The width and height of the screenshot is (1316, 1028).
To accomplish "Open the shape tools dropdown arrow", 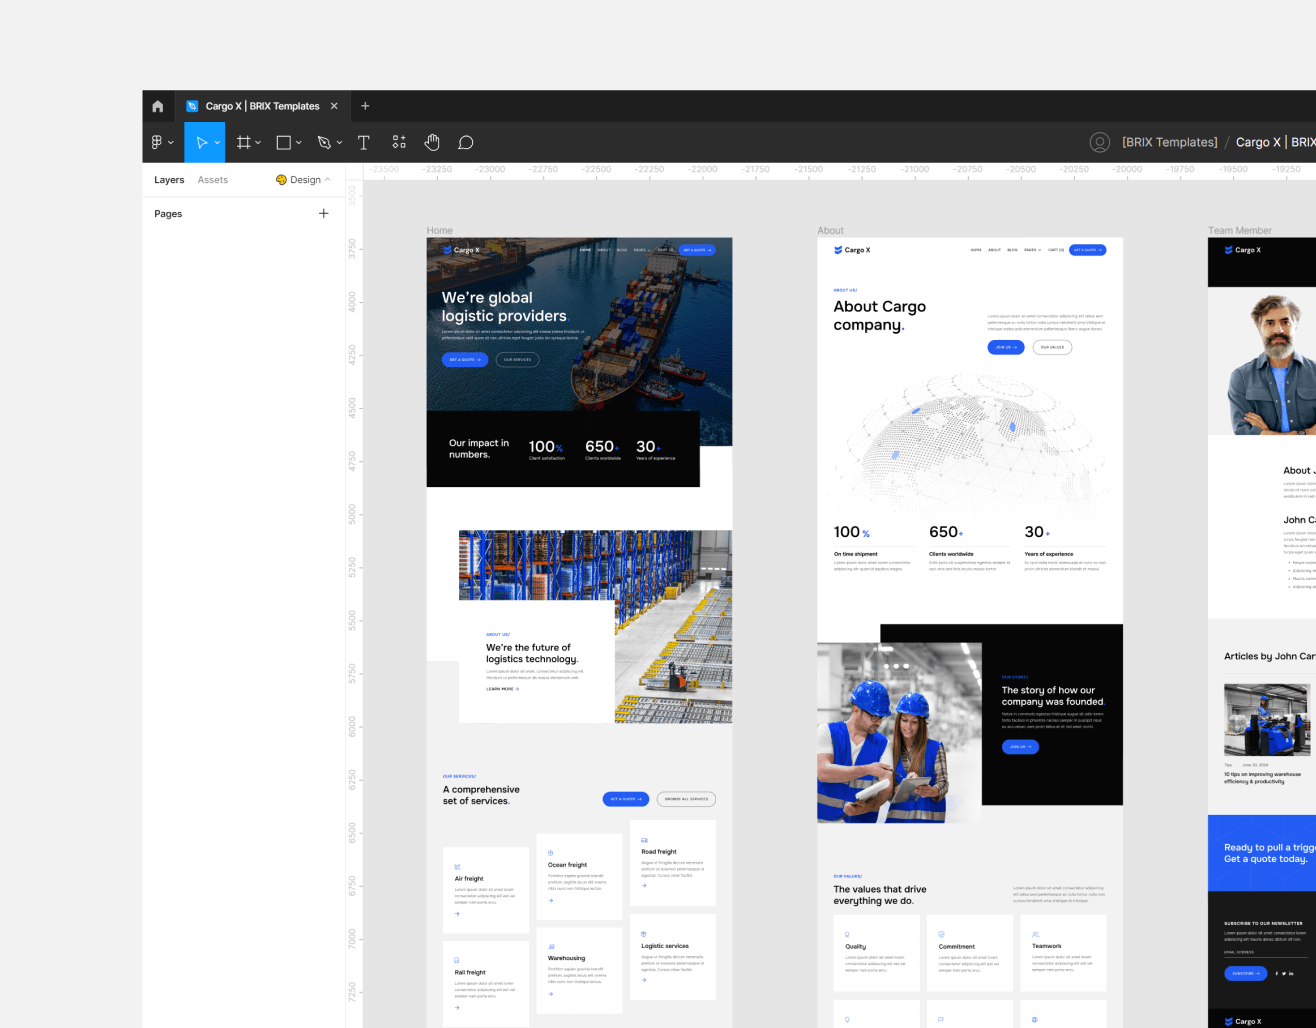I will 297,142.
